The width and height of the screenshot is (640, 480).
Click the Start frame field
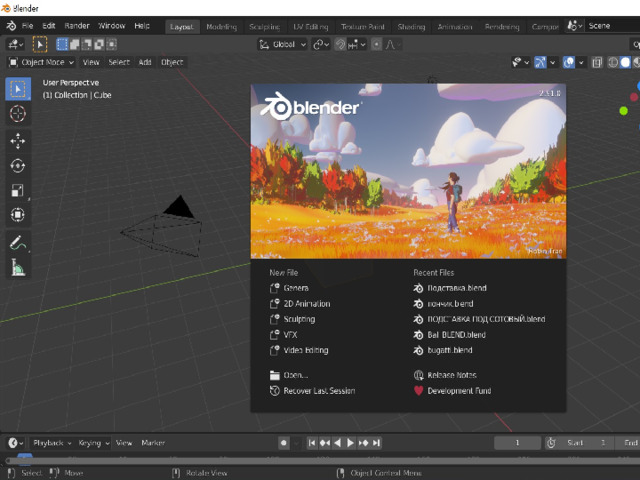coord(586,443)
